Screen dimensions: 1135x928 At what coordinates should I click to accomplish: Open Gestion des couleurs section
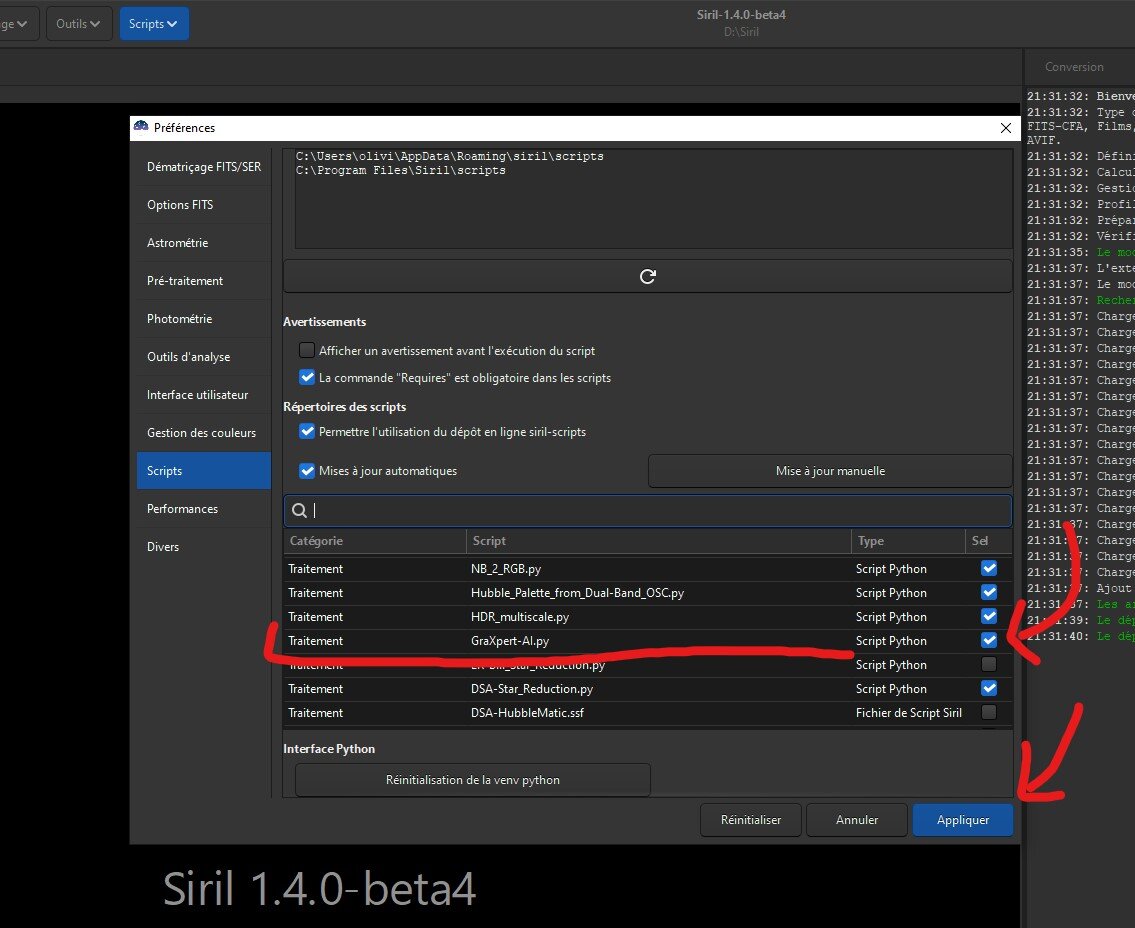[x=204, y=433]
